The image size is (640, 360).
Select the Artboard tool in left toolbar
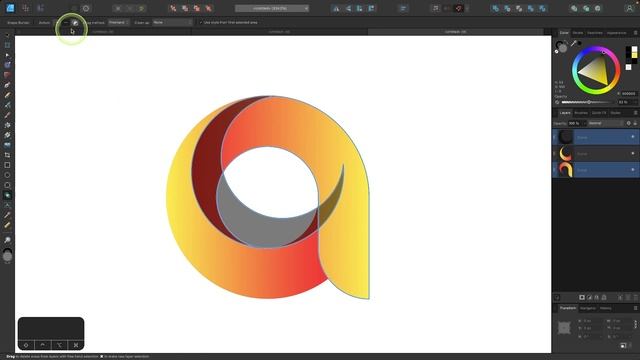click(7, 45)
